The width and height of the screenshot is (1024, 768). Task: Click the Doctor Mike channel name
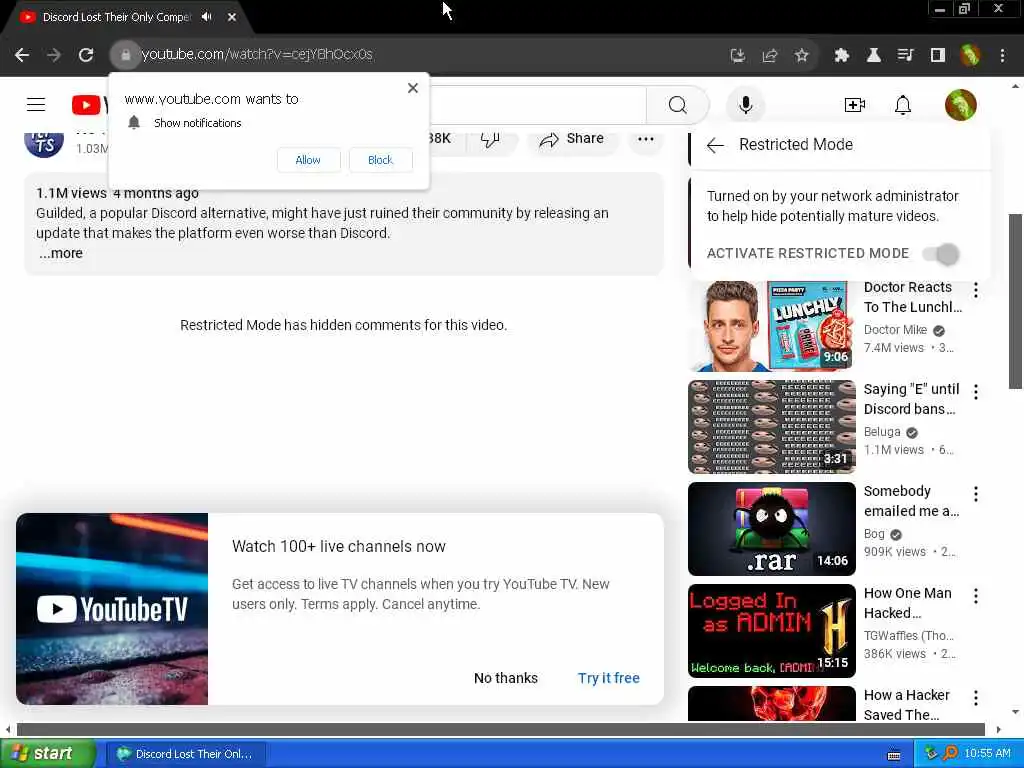[895, 330]
